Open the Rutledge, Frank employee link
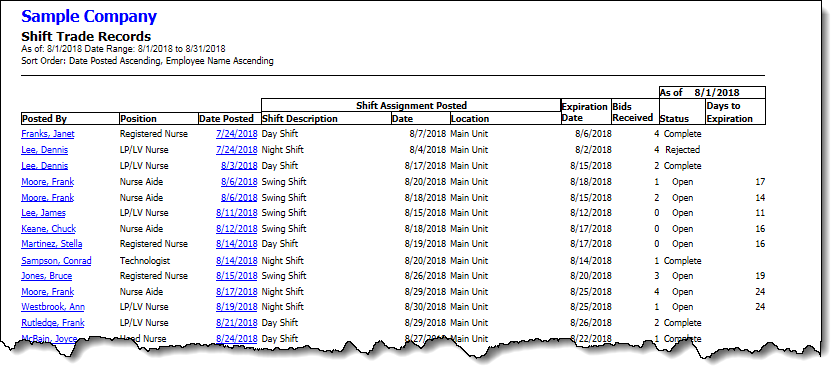This screenshot has width=837, height=381. [x=53, y=323]
